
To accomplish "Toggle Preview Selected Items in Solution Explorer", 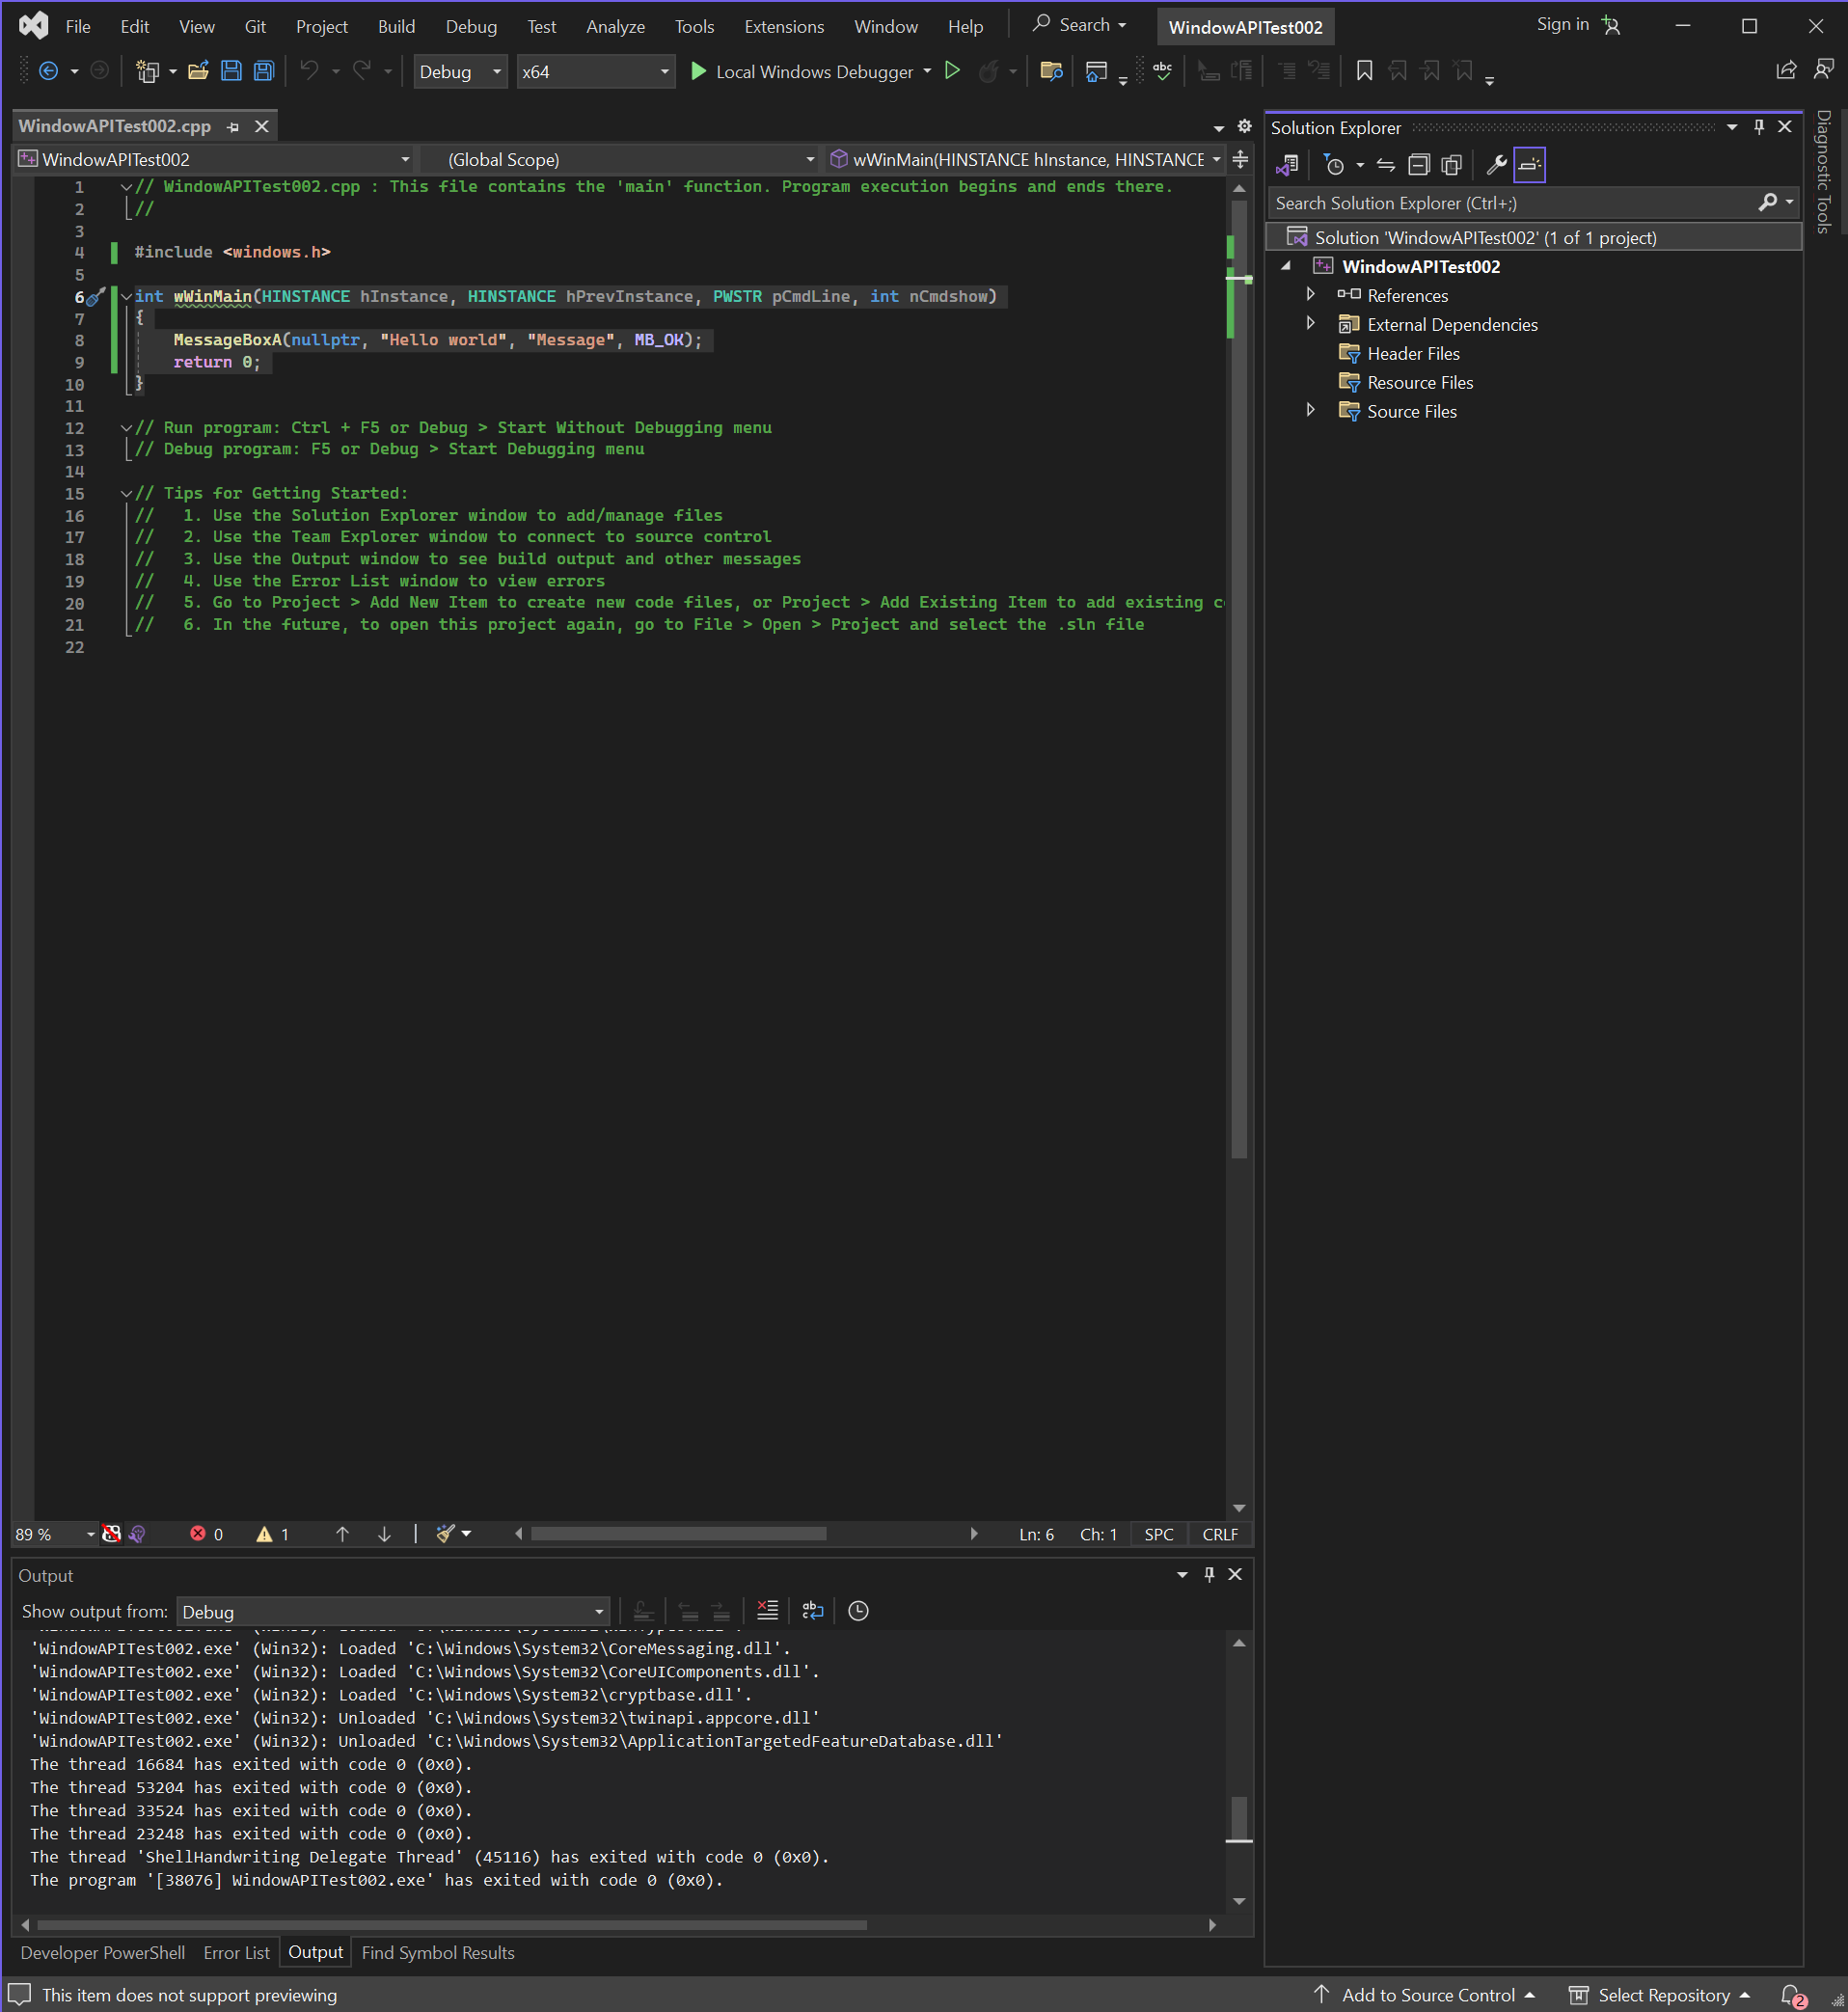I will (1530, 165).
